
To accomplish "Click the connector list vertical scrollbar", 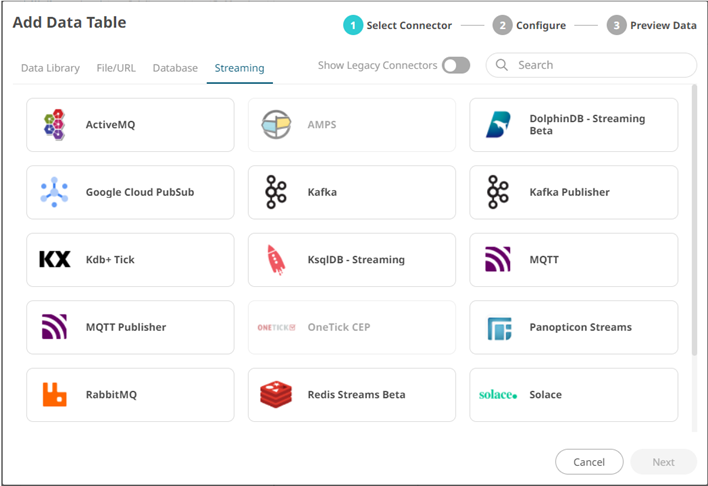I will click(x=694, y=220).
